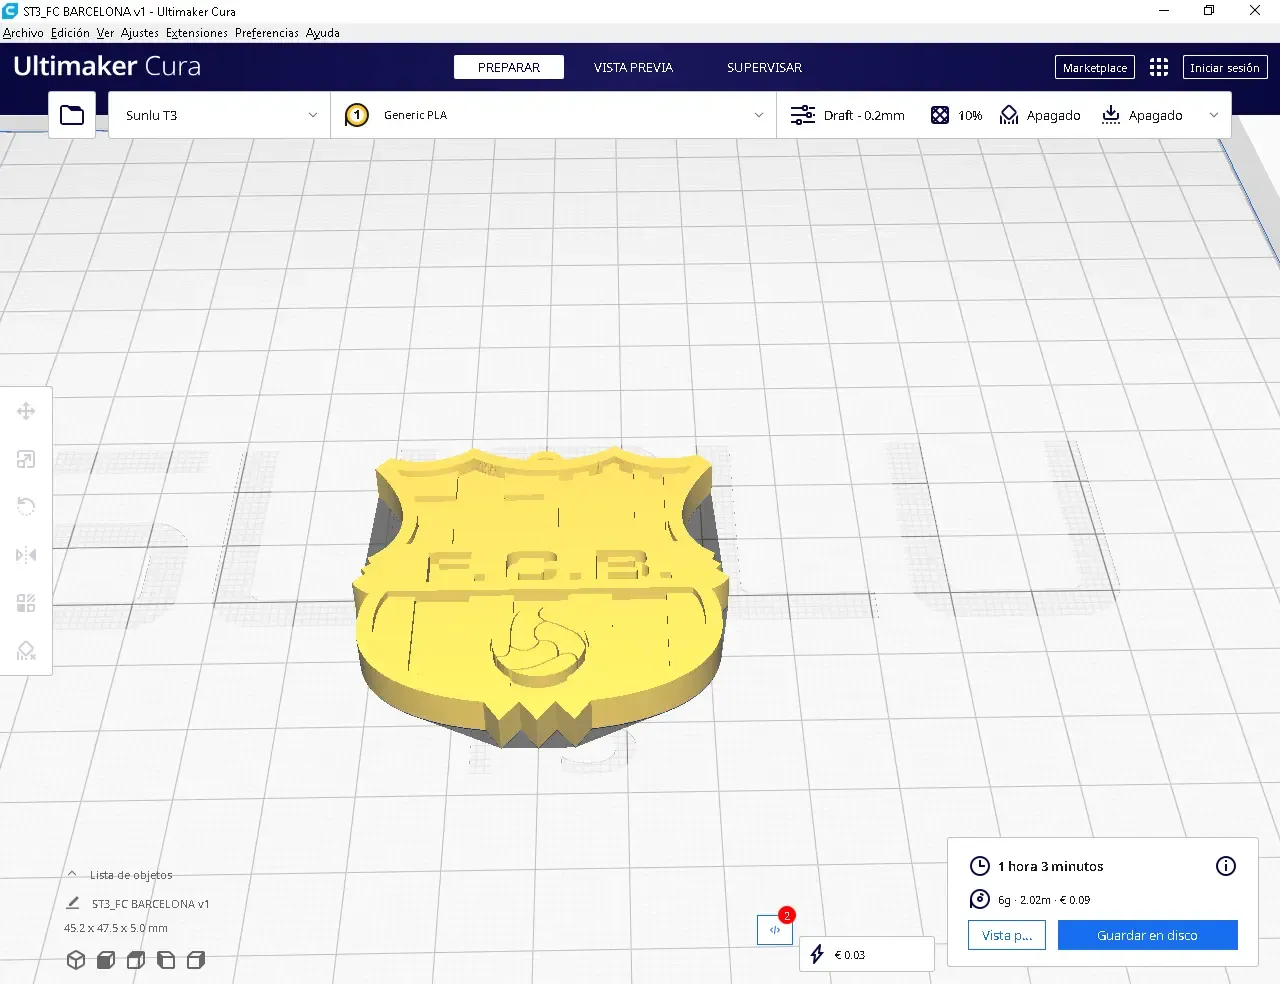The height and width of the screenshot is (984, 1280).
Task: Switch to top view cube icon
Action: pos(136,960)
